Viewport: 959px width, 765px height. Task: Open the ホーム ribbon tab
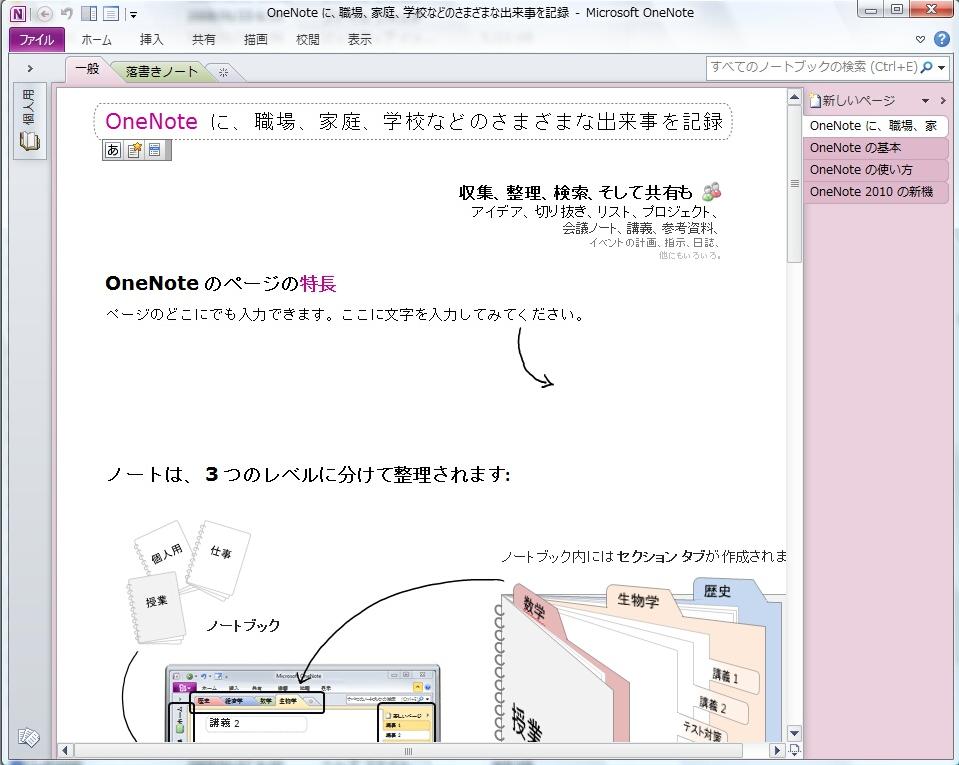(96, 40)
